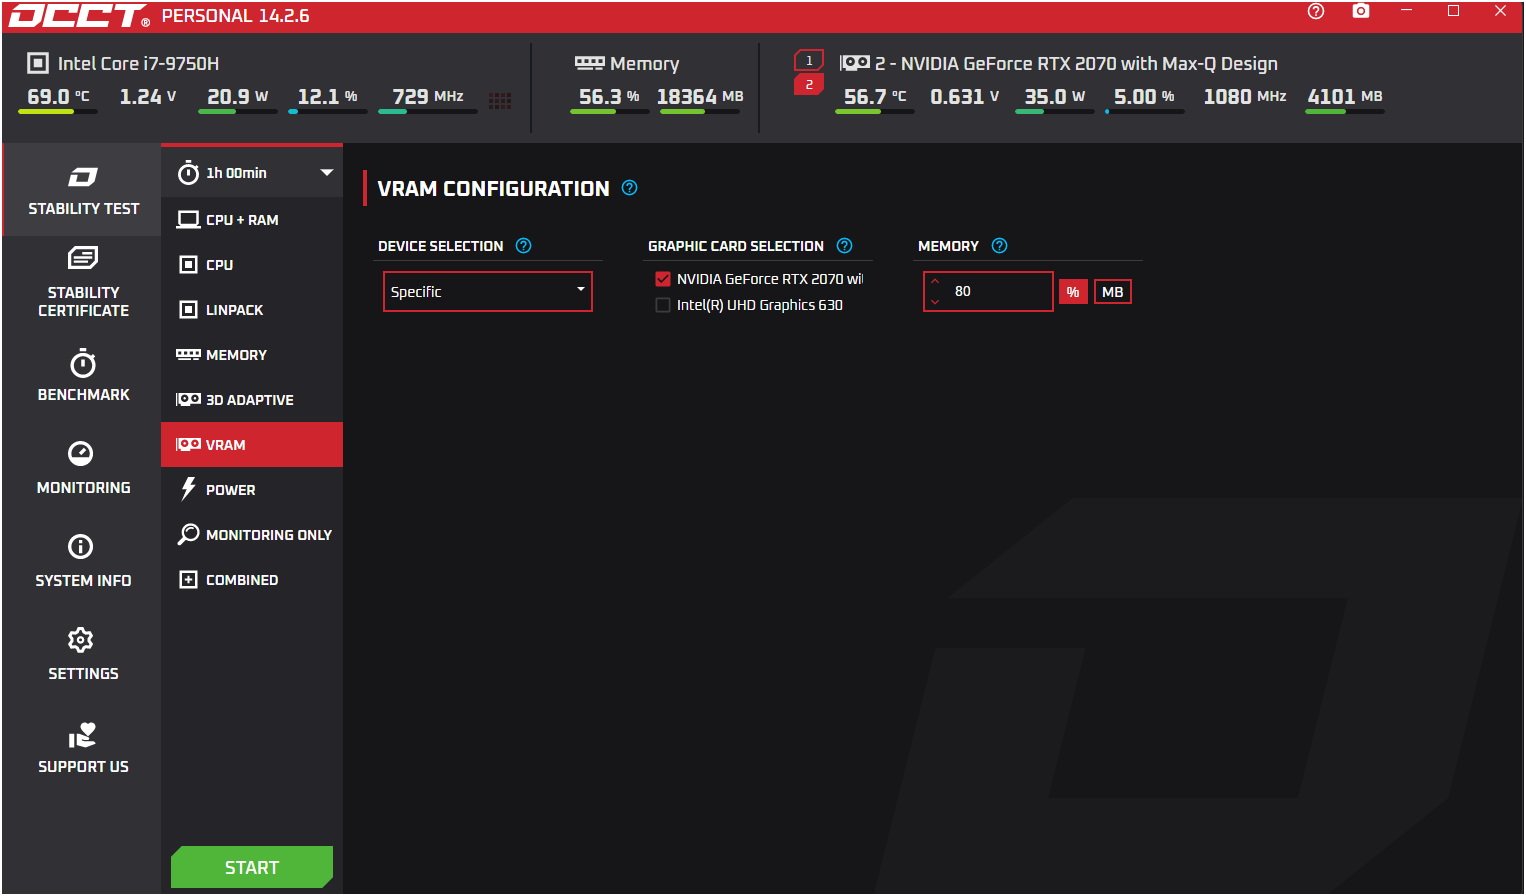Select the 3D Adaptive test
This screenshot has width=1526, height=896.
(252, 399)
